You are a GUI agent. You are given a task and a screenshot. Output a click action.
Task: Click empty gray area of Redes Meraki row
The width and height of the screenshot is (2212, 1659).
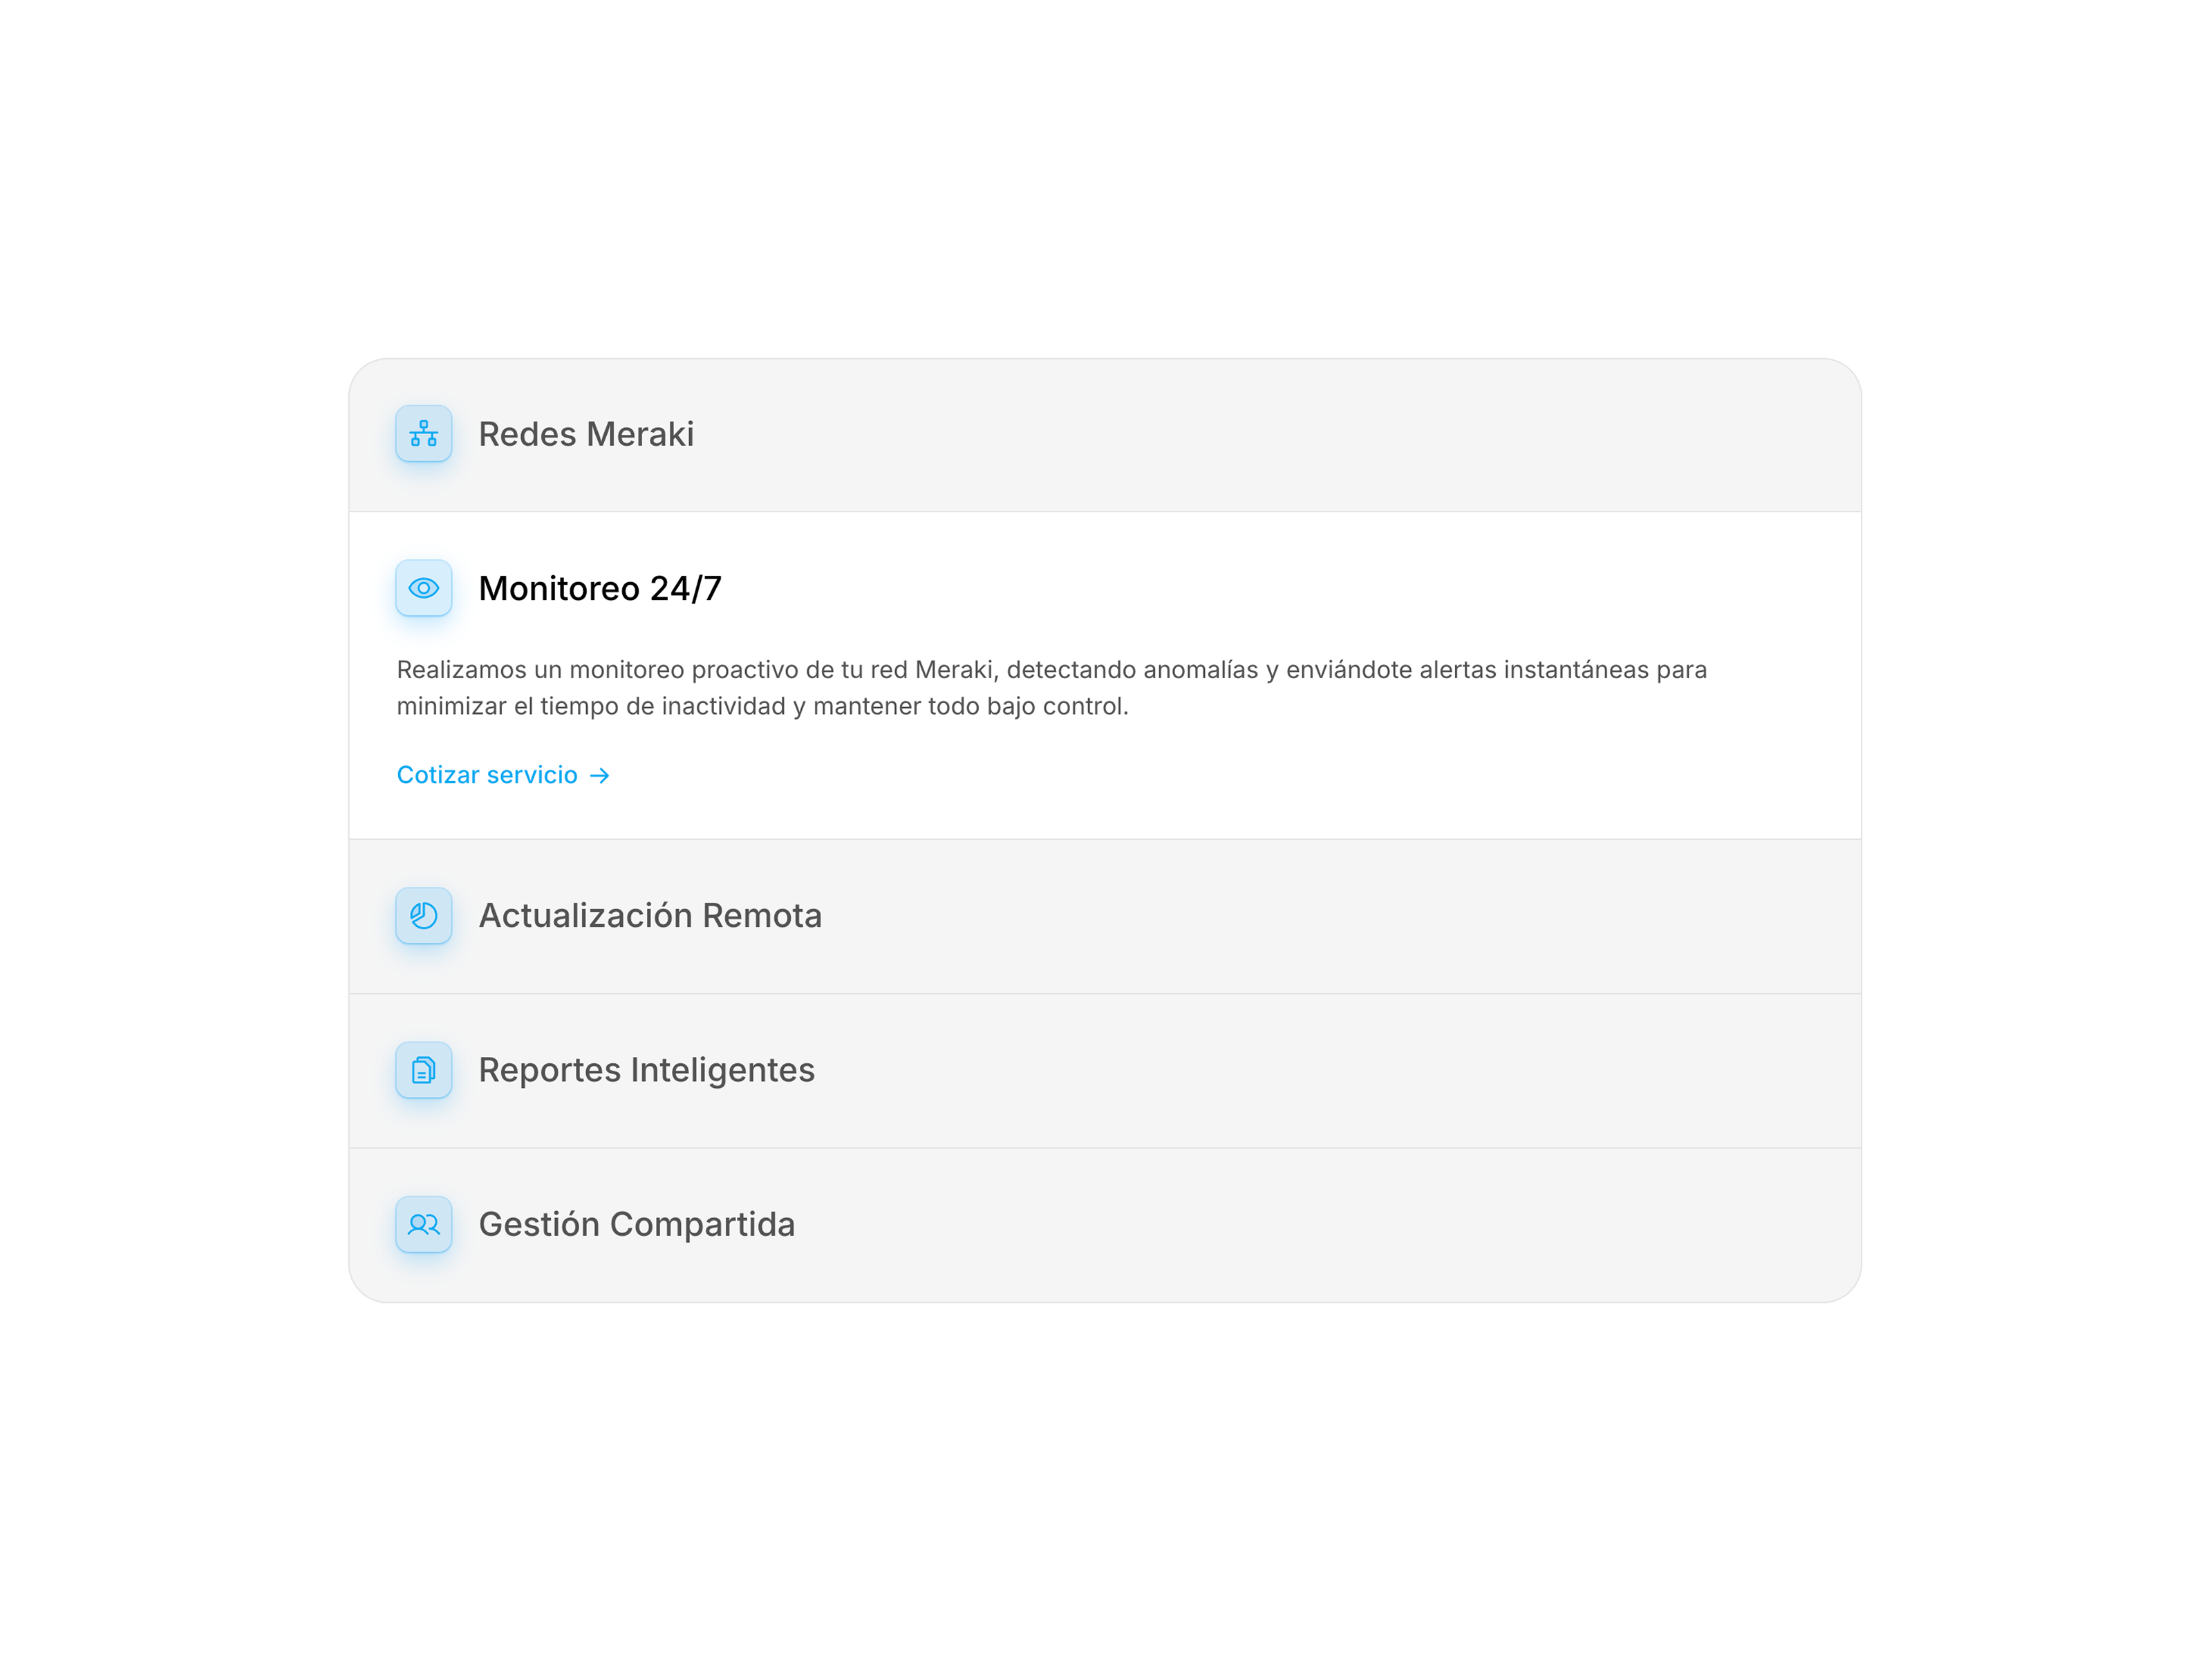(x=1300, y=435)
